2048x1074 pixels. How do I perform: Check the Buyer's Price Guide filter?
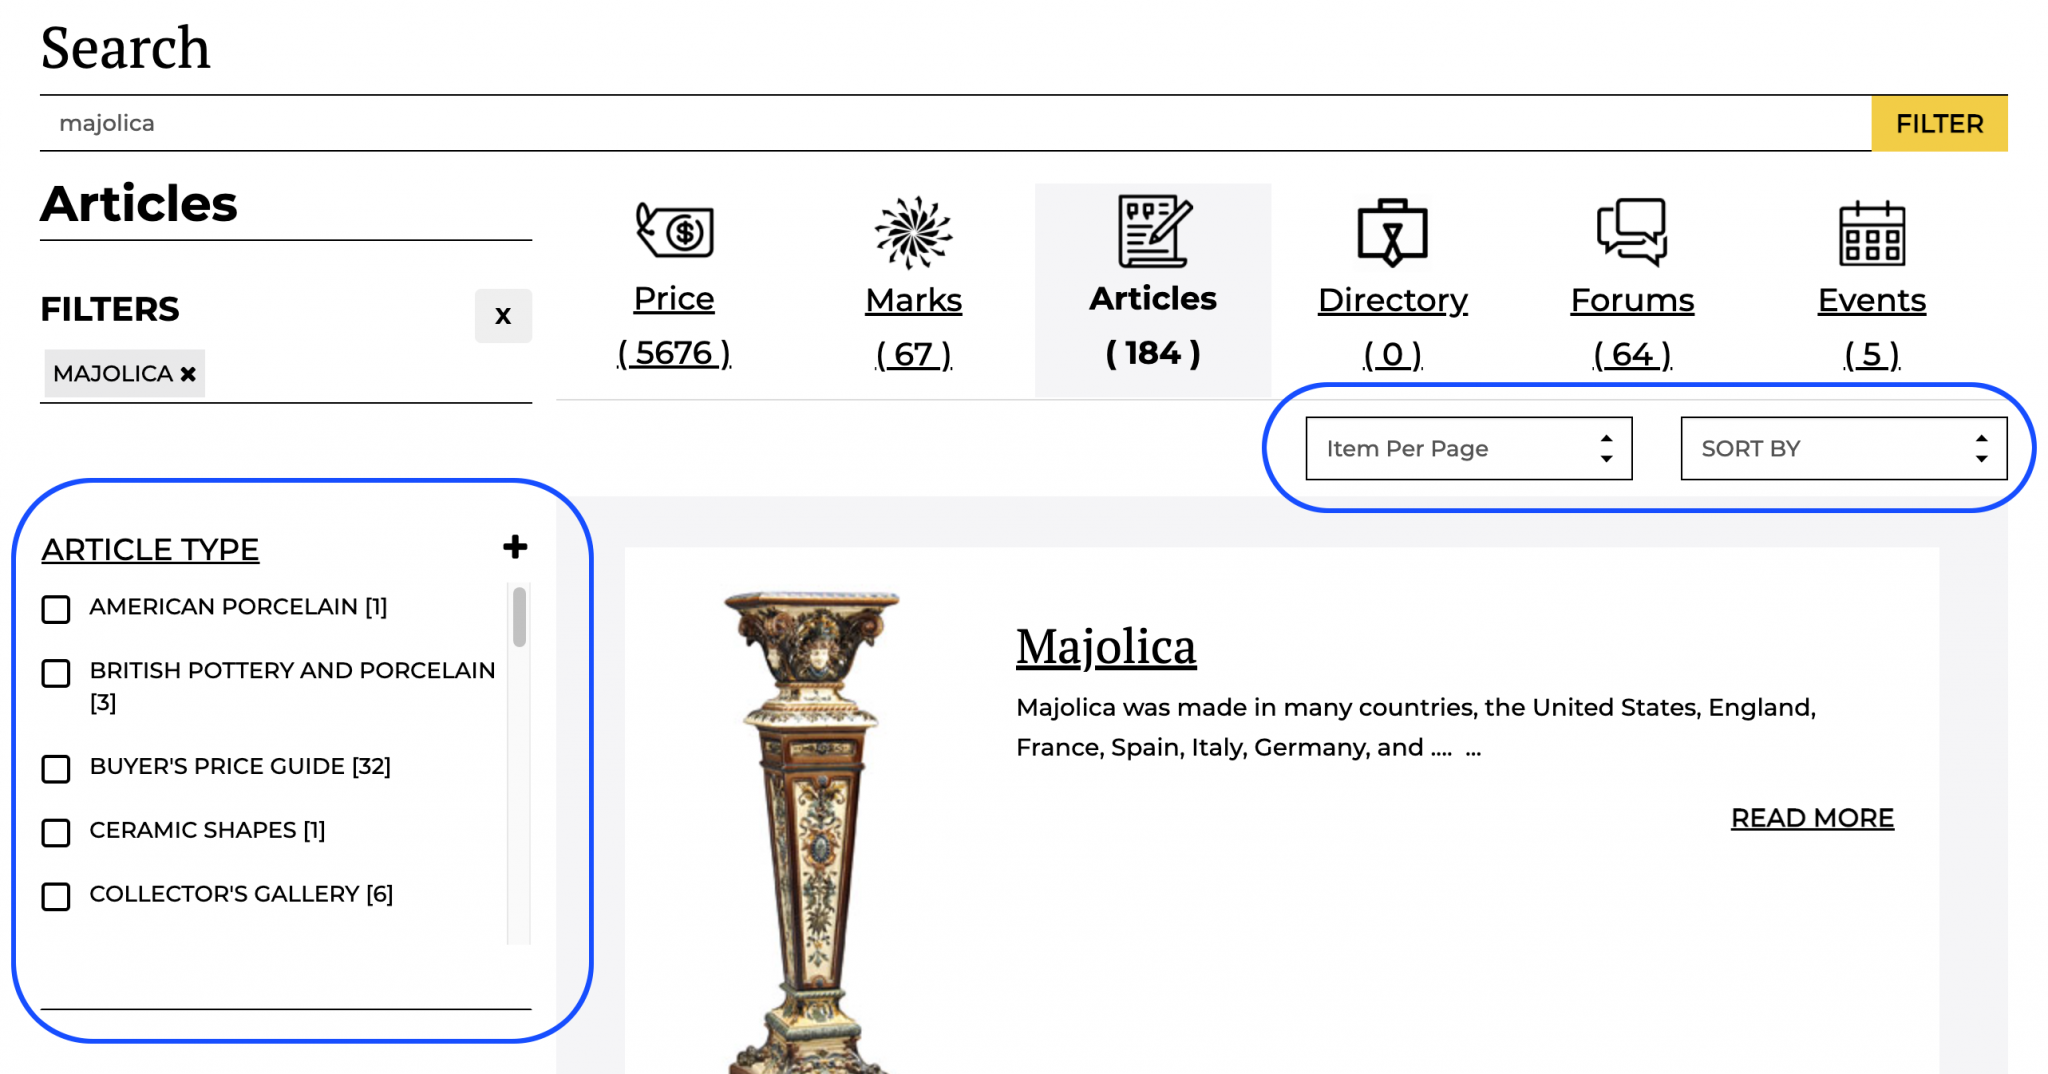pos(56,770)
